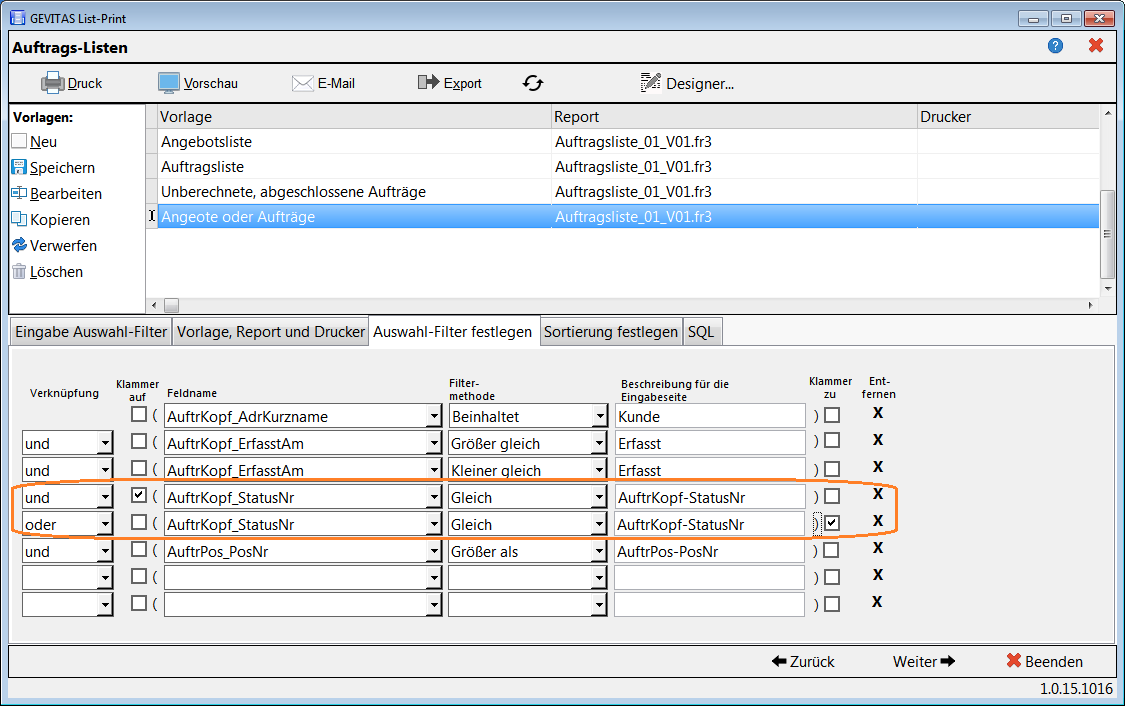Uncheck Klammer auf in 'und' StatusNr row
1125x706 pixels.
[x=139, y=495]
